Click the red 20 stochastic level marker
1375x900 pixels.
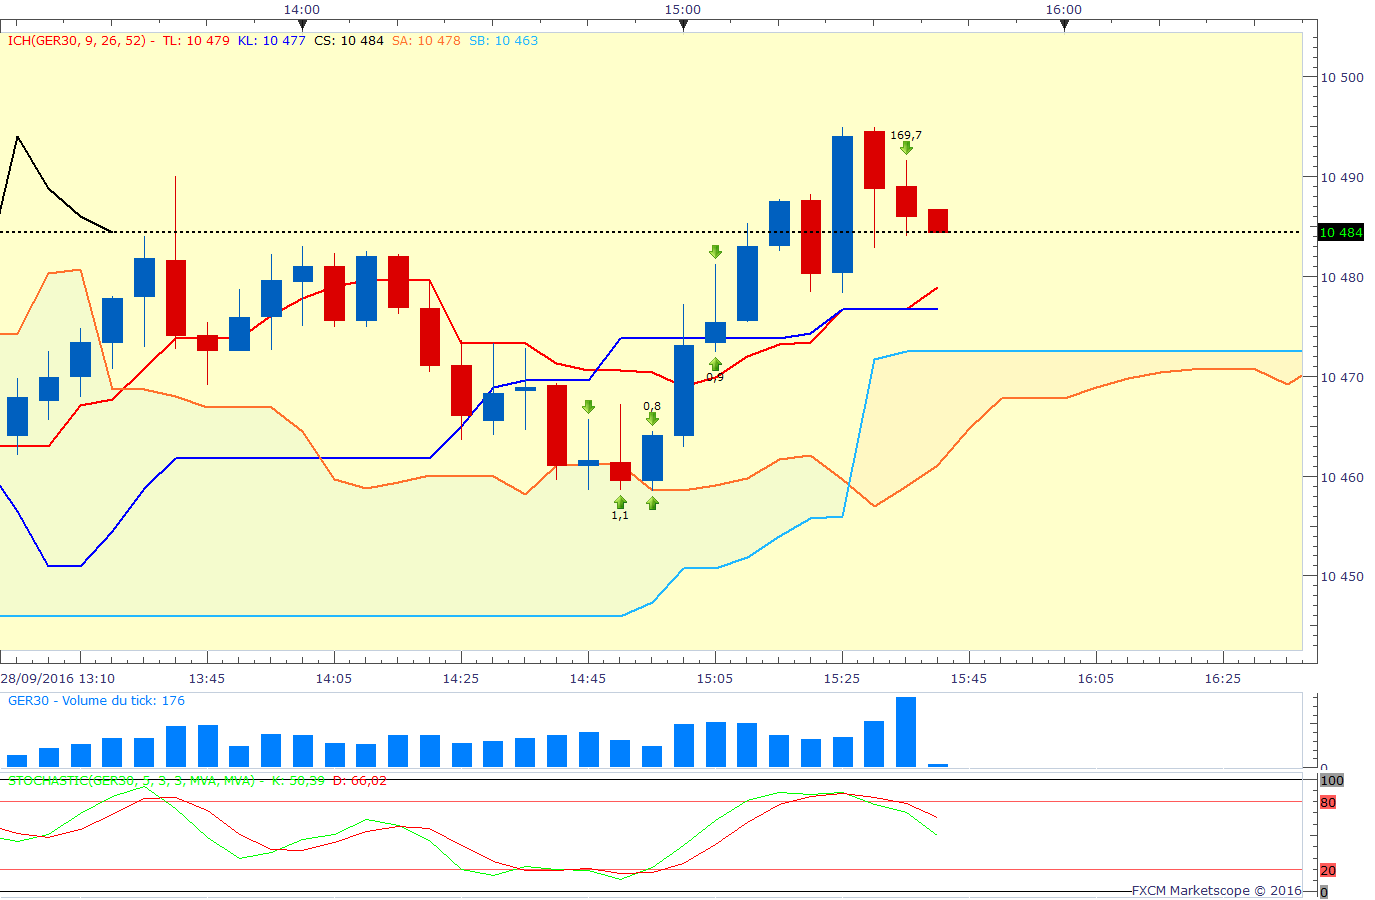tap(1328, 870)
